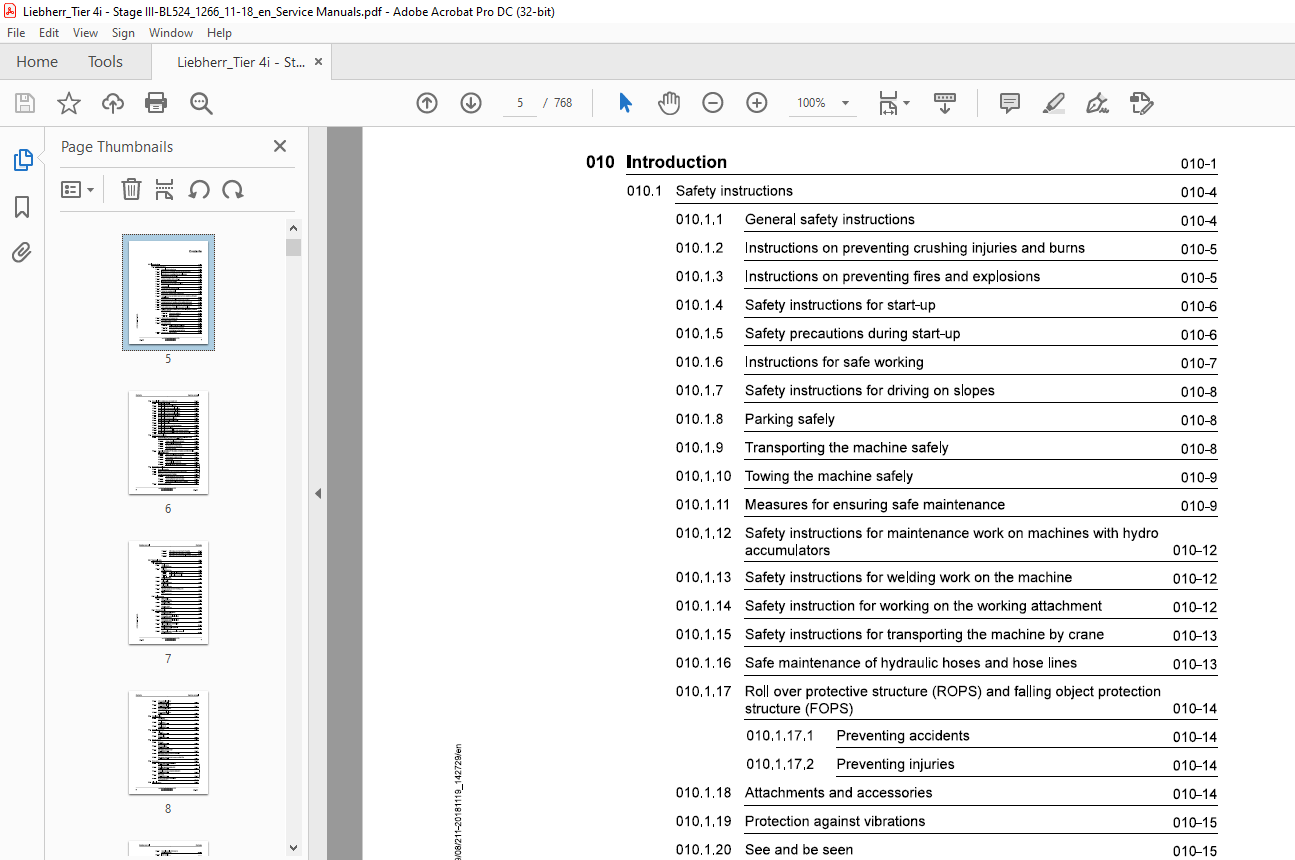Click the insert pages icon in thumbnails toolbar

pos(165,189)
